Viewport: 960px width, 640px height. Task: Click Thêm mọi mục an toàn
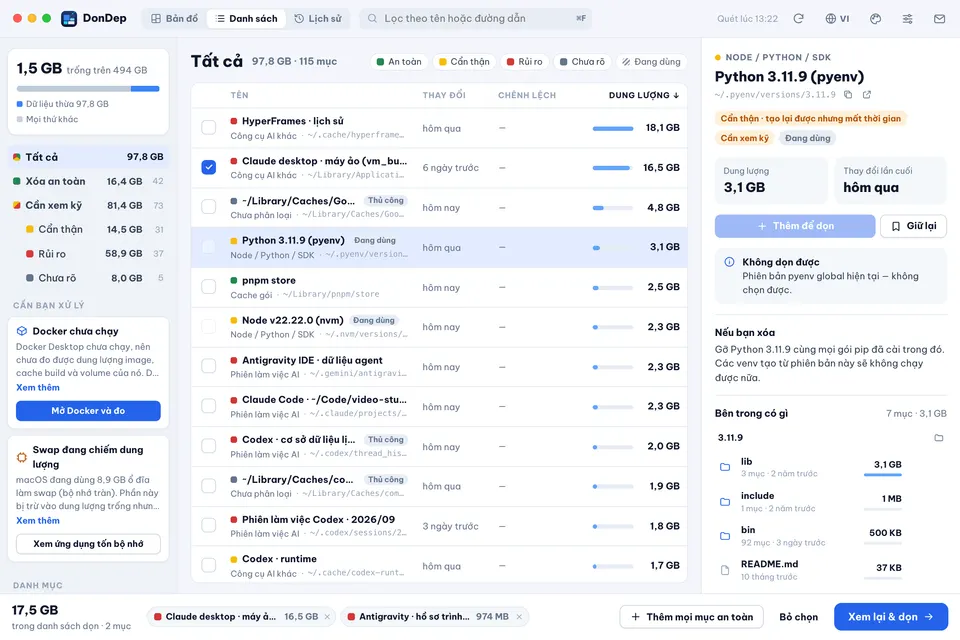click(692, 617)
